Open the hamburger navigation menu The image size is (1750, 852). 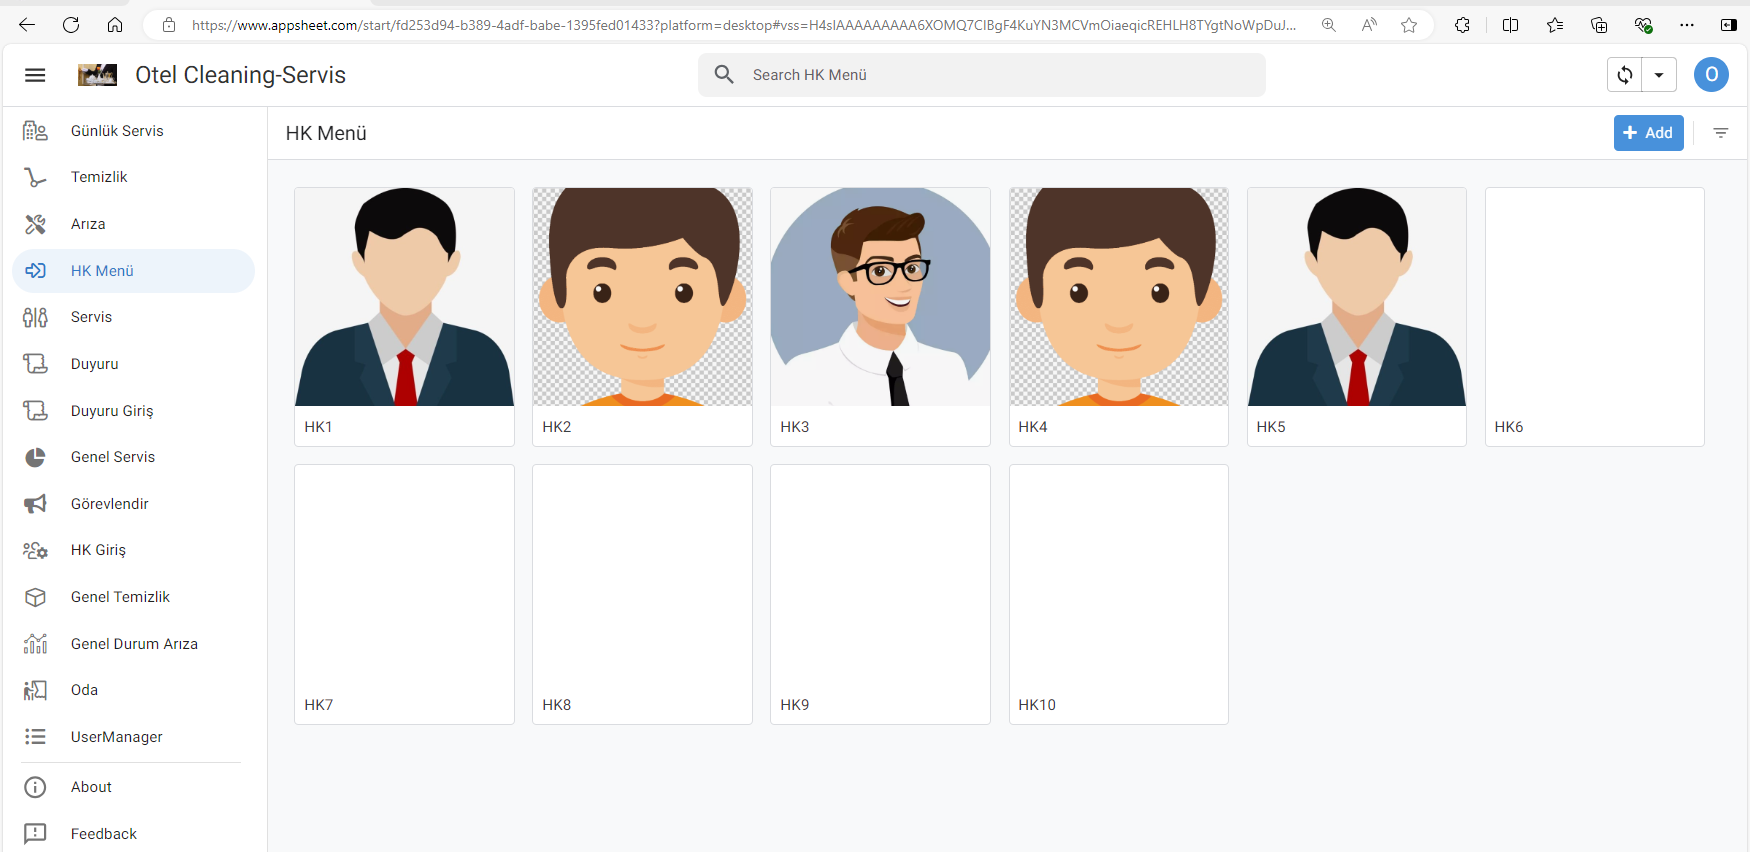click(x=35, y=75)
